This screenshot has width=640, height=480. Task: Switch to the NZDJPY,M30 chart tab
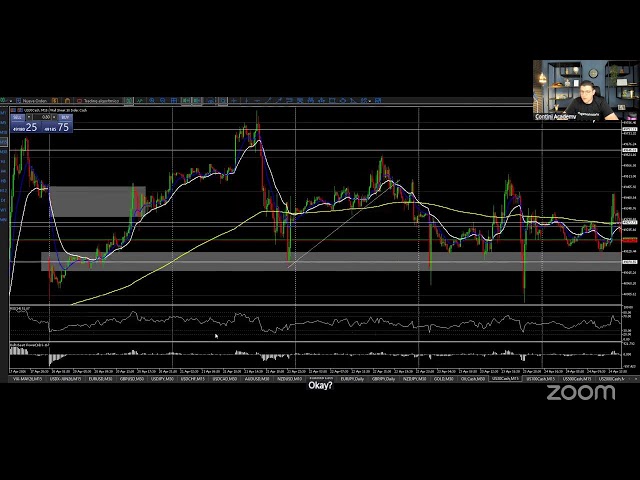pos(415,379)
